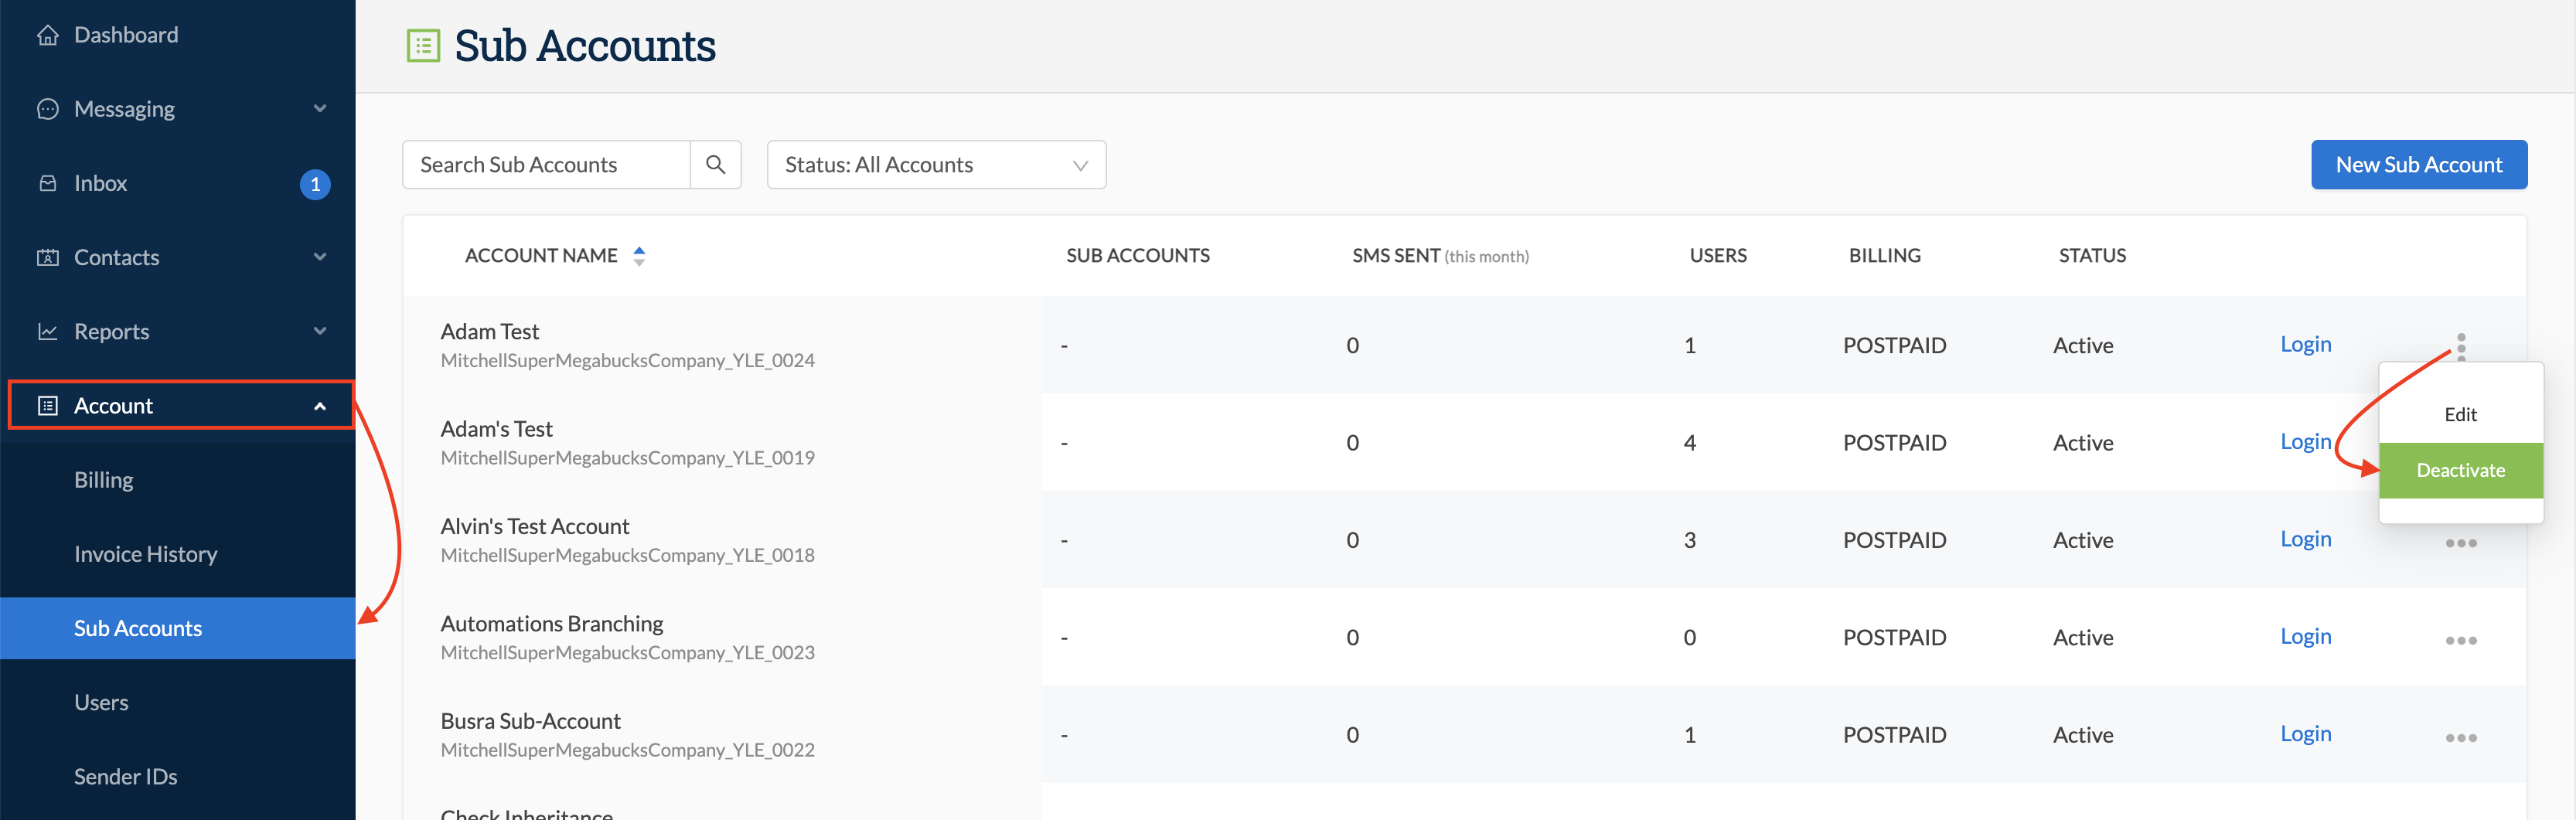
Task: Expand the Messaging menu chevron
Action: click(320, 108)
